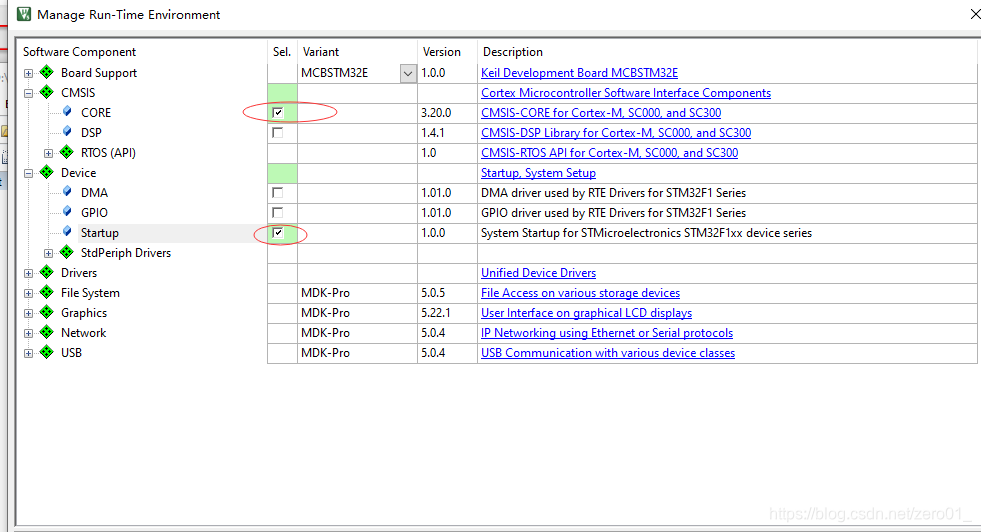981x532 pixels.
Task: Click the Network green diamond icon
Action: click(x=47, y=333)
